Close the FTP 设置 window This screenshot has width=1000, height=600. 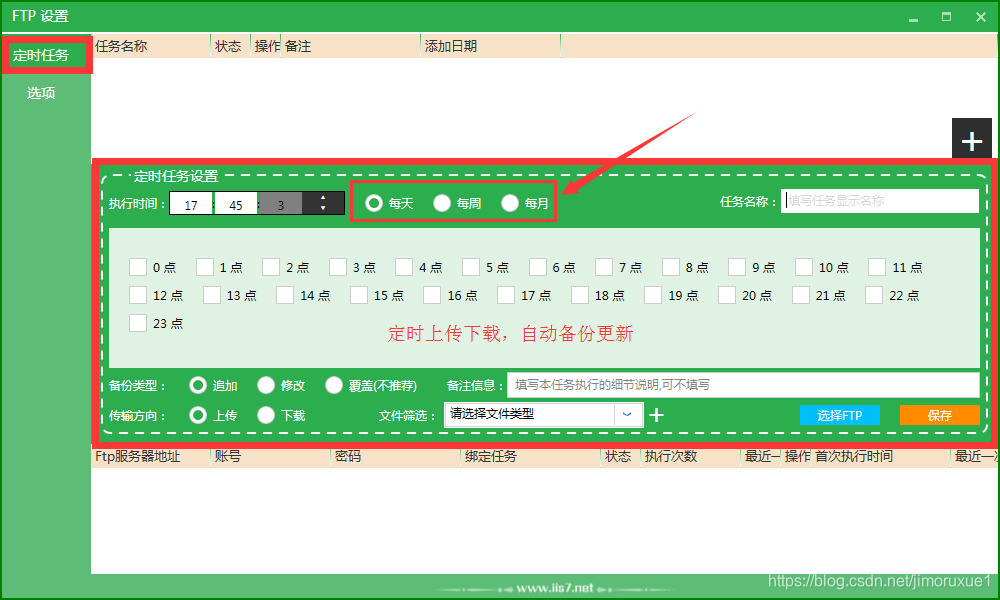coord(981,17)
